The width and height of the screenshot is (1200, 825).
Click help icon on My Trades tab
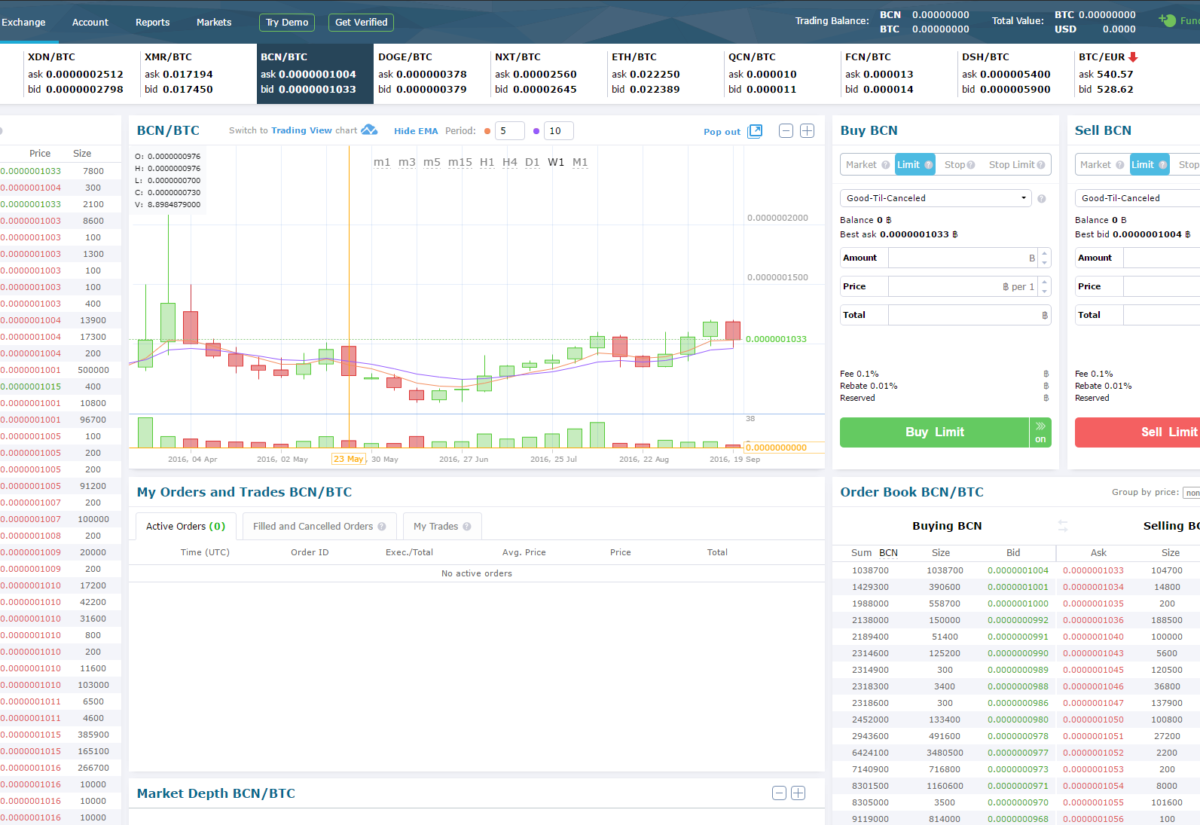pyautogui.click(x=466, y=526)
